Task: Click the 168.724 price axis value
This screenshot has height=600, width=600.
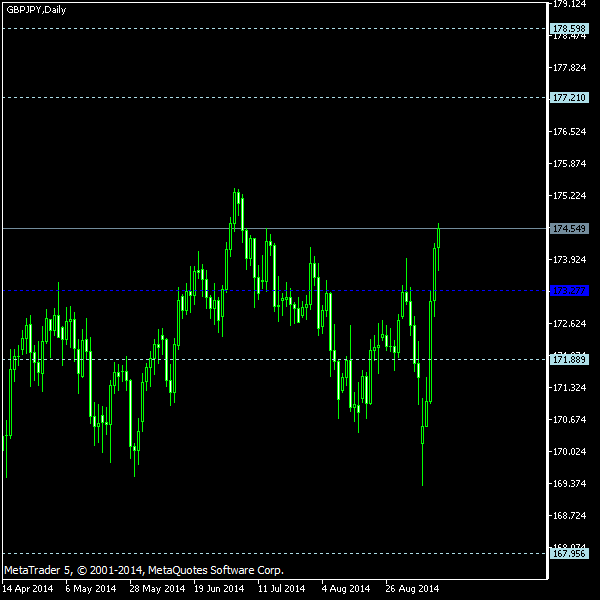Action: click(569, 516)
